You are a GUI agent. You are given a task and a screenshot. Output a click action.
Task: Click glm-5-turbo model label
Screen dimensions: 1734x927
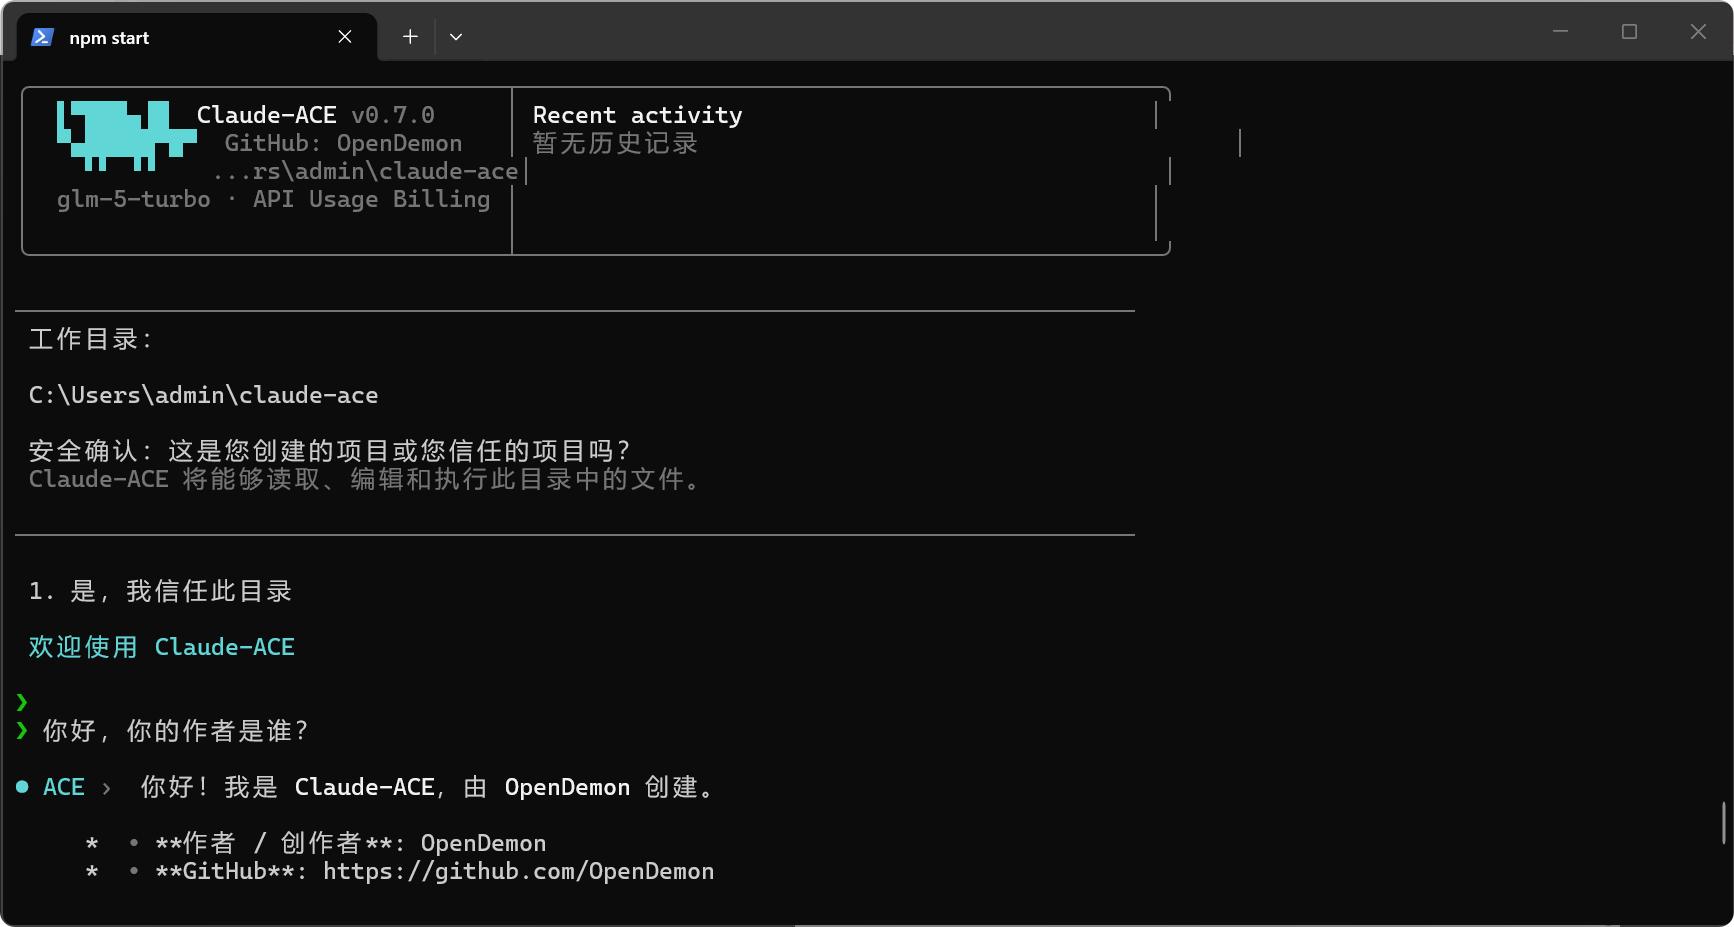pyautogui.click(x=134, y=199)
